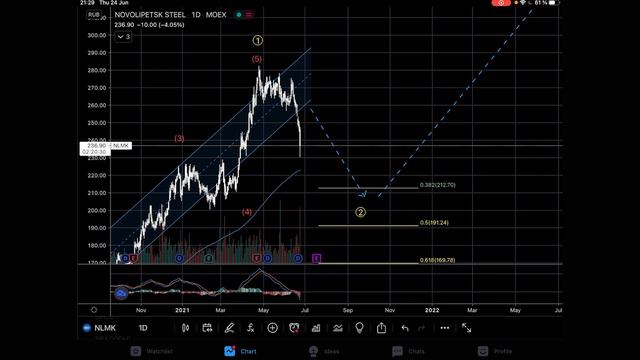This screenshot has height=360, width=640.
Task: Tap the 300.00 price axis label
Action: tap(97, 35)
